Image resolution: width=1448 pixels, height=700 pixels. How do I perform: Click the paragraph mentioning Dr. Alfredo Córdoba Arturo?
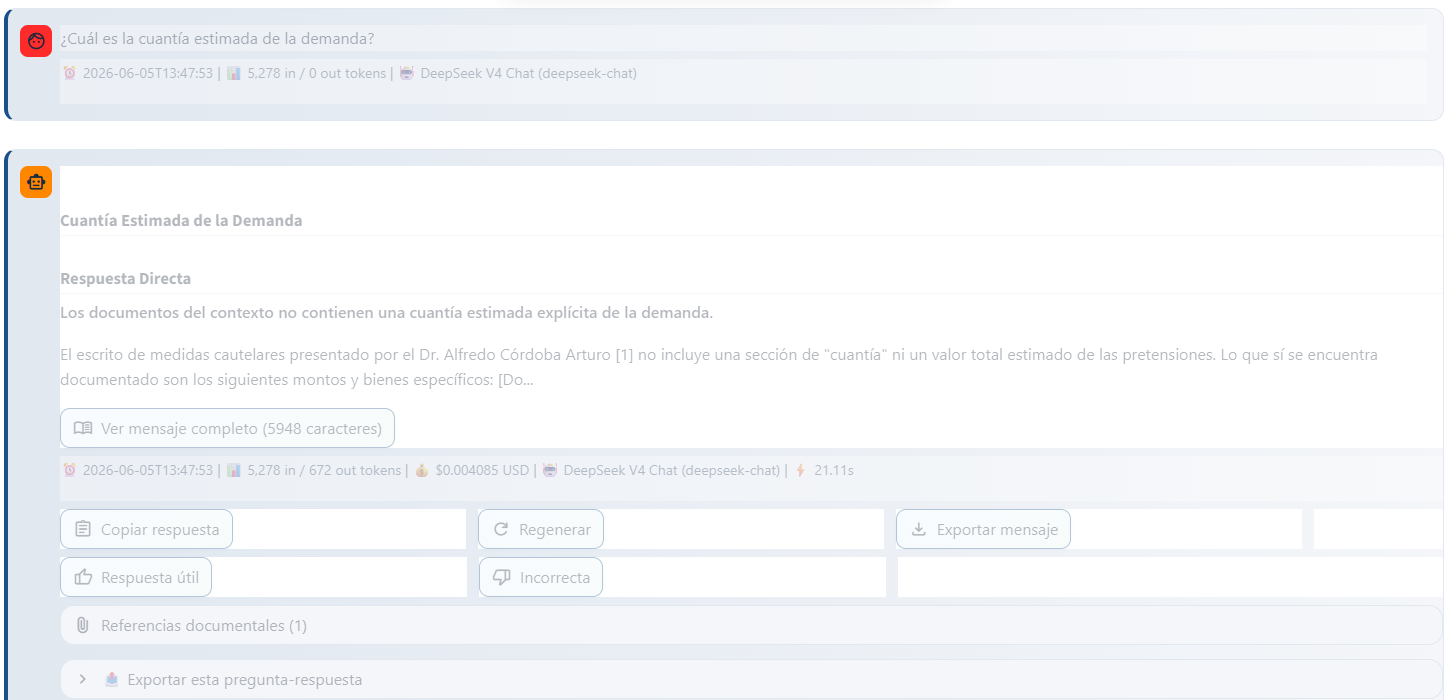coord(719,367)
